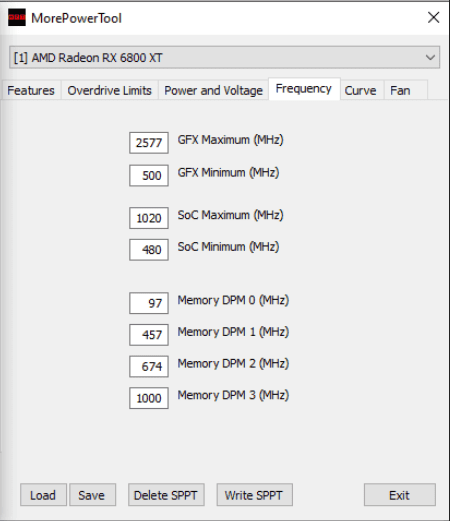Click the Memory DPM 3 field showing 1000

[x=149, y=398]
